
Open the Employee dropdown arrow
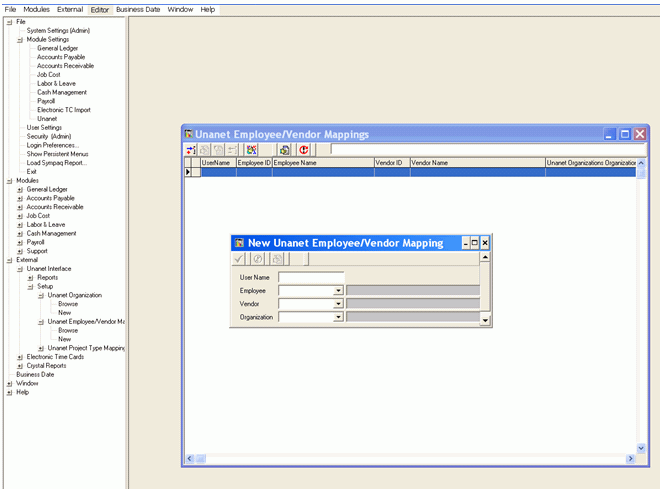coord(338,290)
